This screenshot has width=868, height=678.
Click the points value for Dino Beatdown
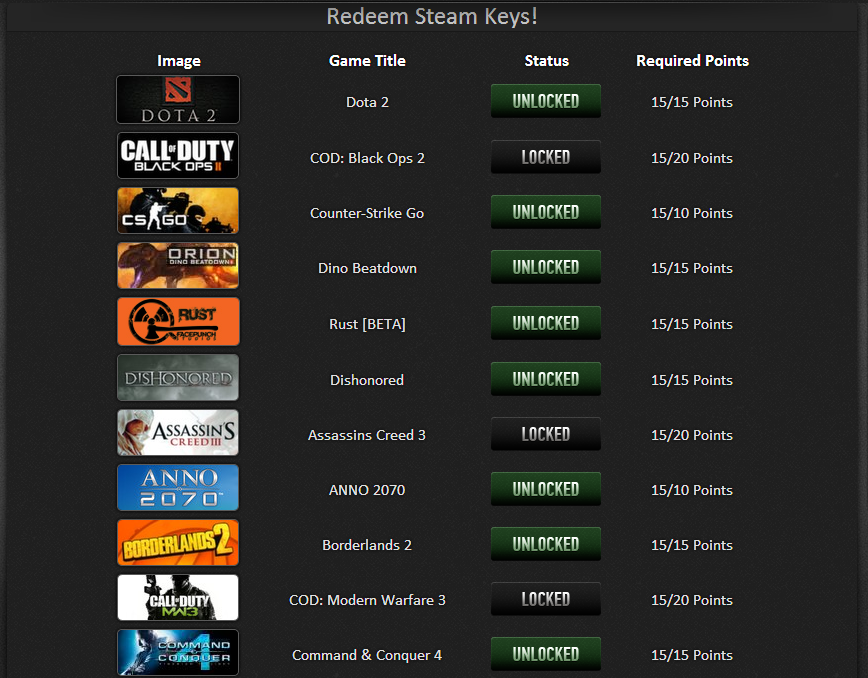click(692, 268)
